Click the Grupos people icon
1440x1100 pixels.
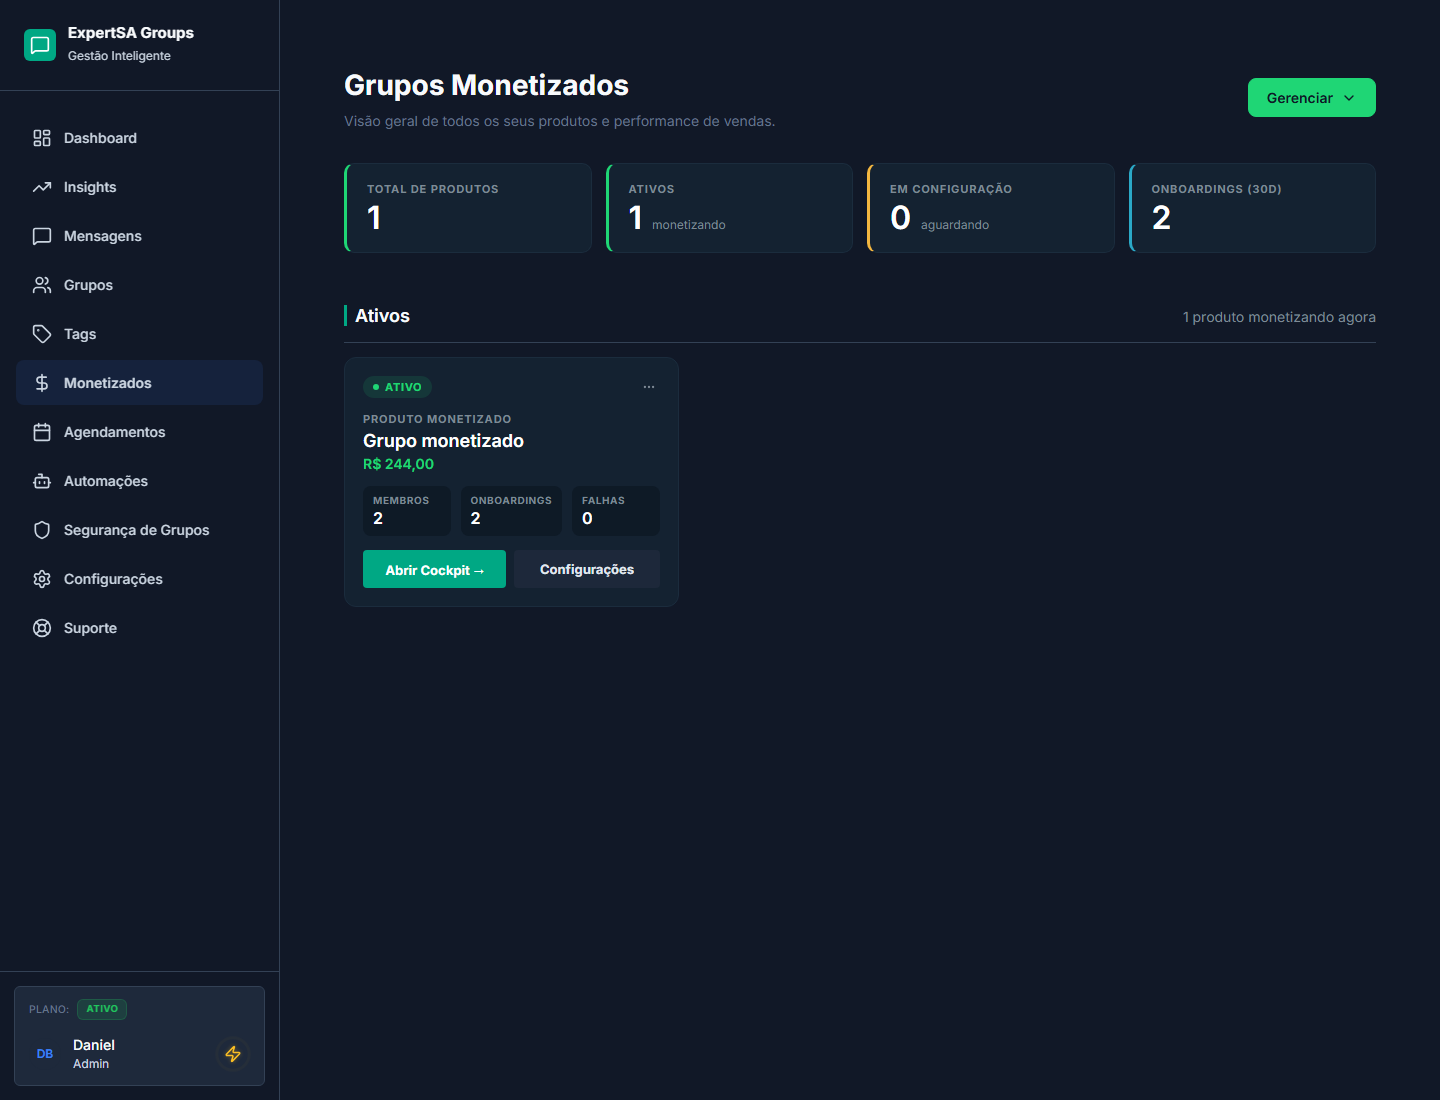42,285
